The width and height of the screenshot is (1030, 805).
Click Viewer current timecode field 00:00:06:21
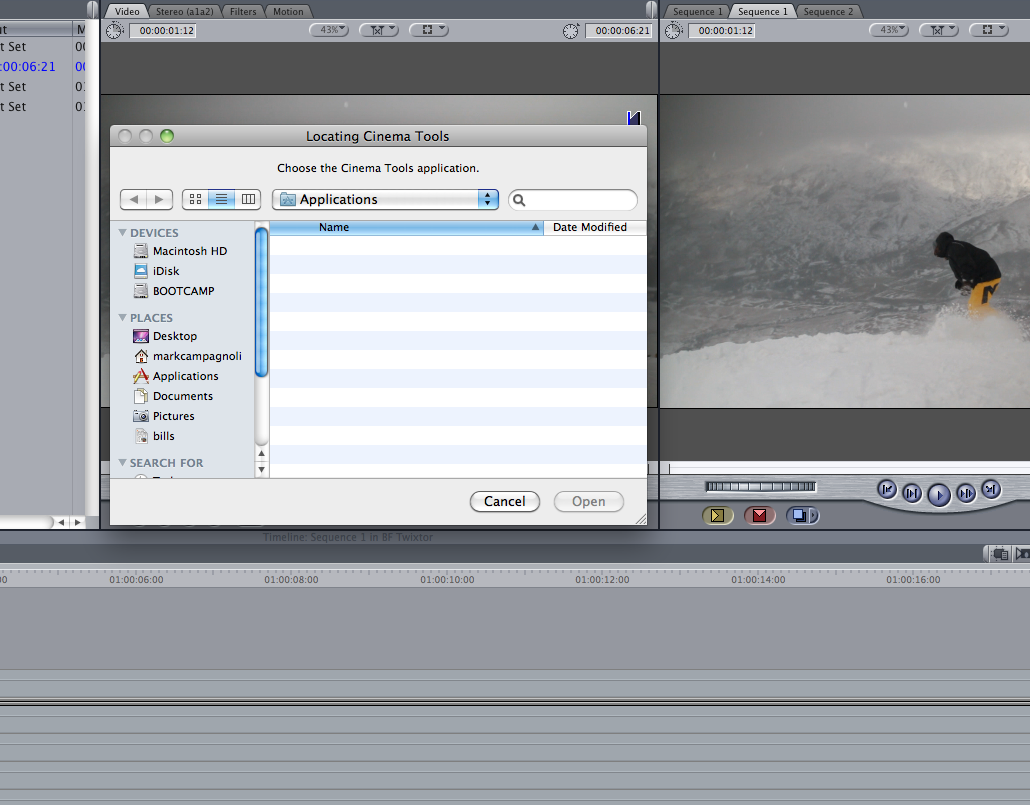pos(619,30)
